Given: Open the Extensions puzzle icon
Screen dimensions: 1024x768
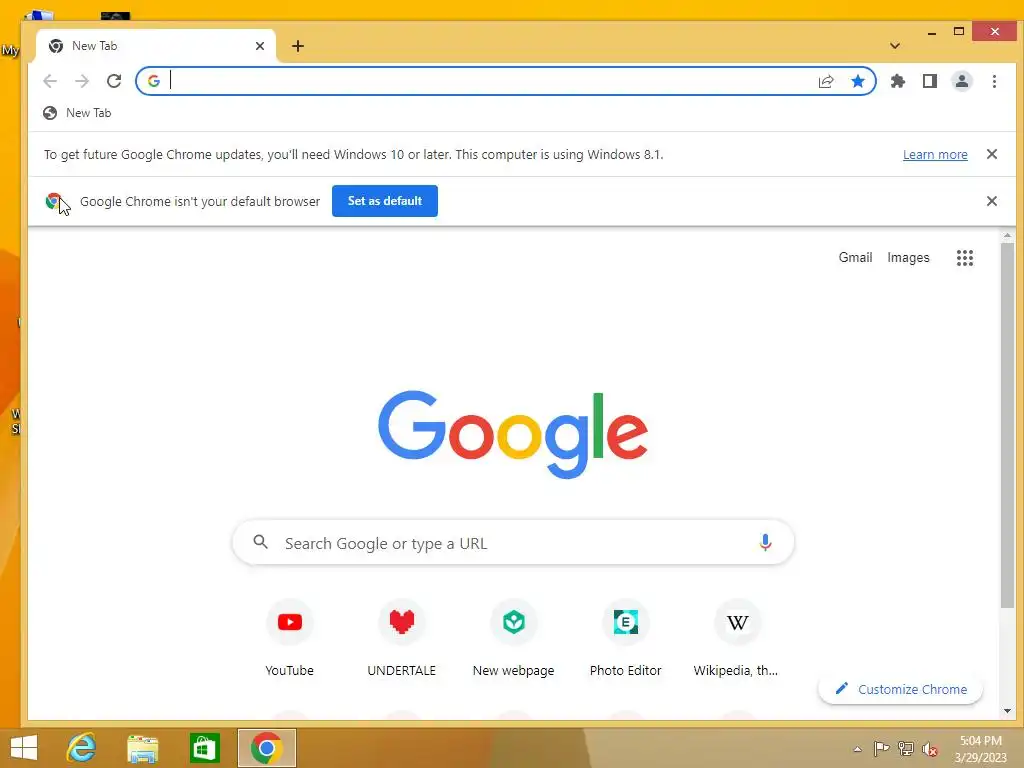Looking at the screenshot, I should pyautogui.click(x=898, y=81).
